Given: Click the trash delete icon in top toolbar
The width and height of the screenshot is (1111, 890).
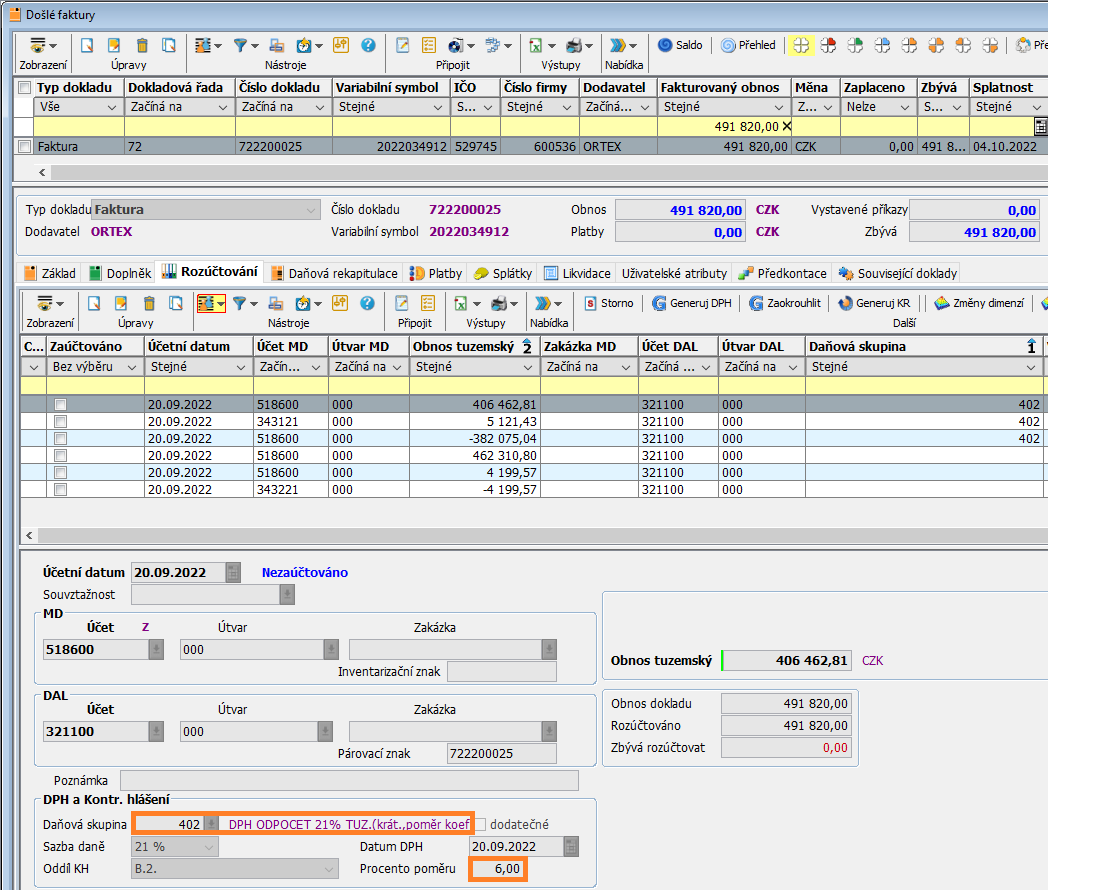Looking at the screenshot, I should tap(142, 45).
